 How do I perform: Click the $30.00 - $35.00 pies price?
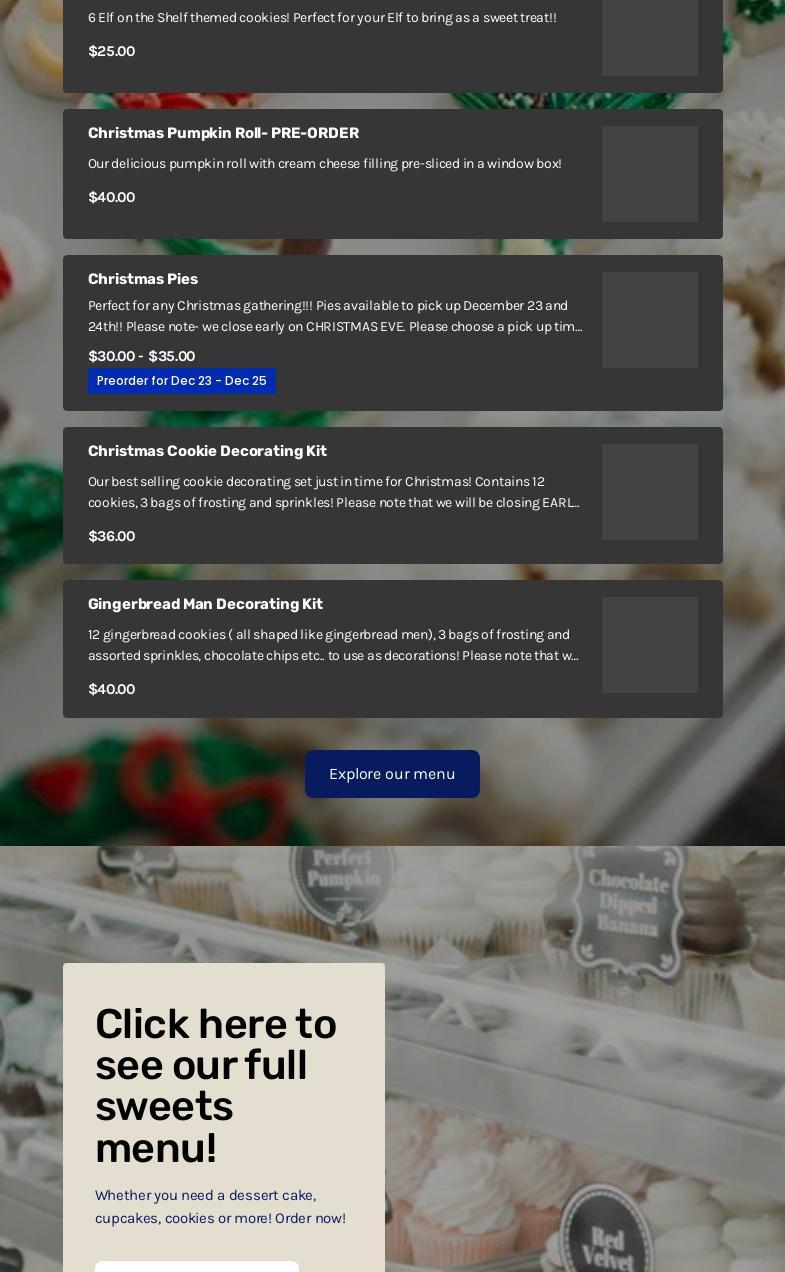tap(141, 356)
